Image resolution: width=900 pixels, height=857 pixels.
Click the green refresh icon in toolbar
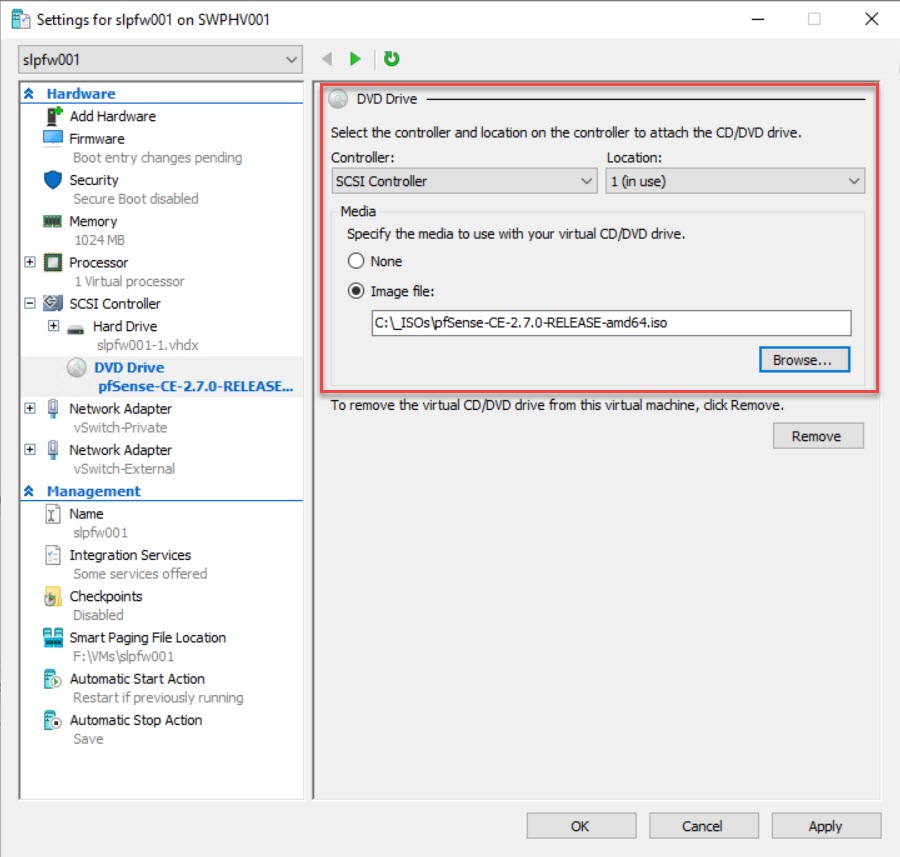[x=392, y=59]
